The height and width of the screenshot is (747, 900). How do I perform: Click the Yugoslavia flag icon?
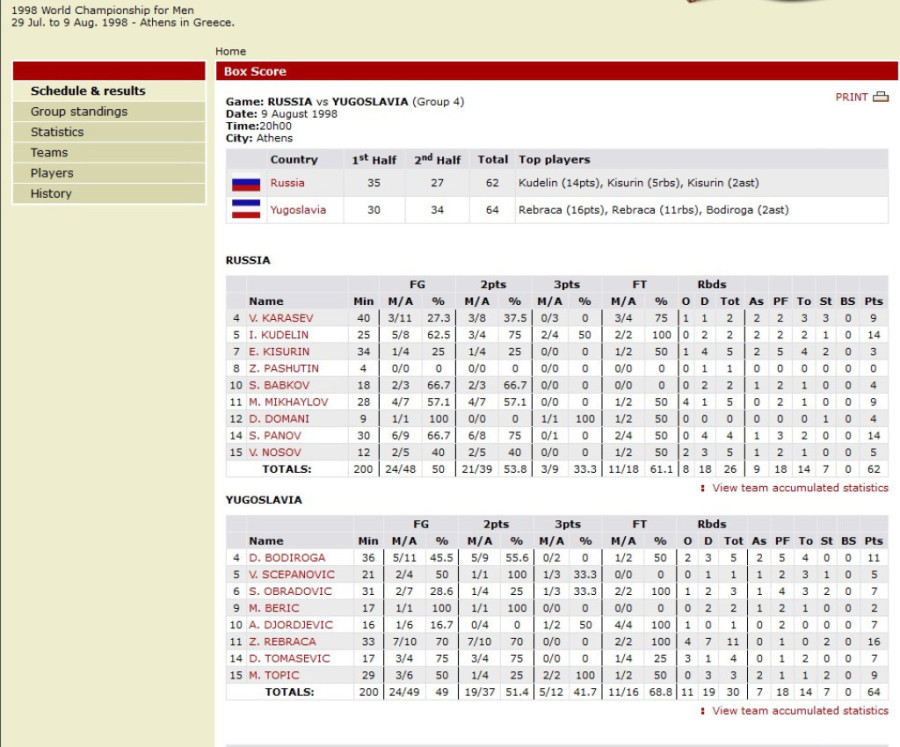[246, 210]
